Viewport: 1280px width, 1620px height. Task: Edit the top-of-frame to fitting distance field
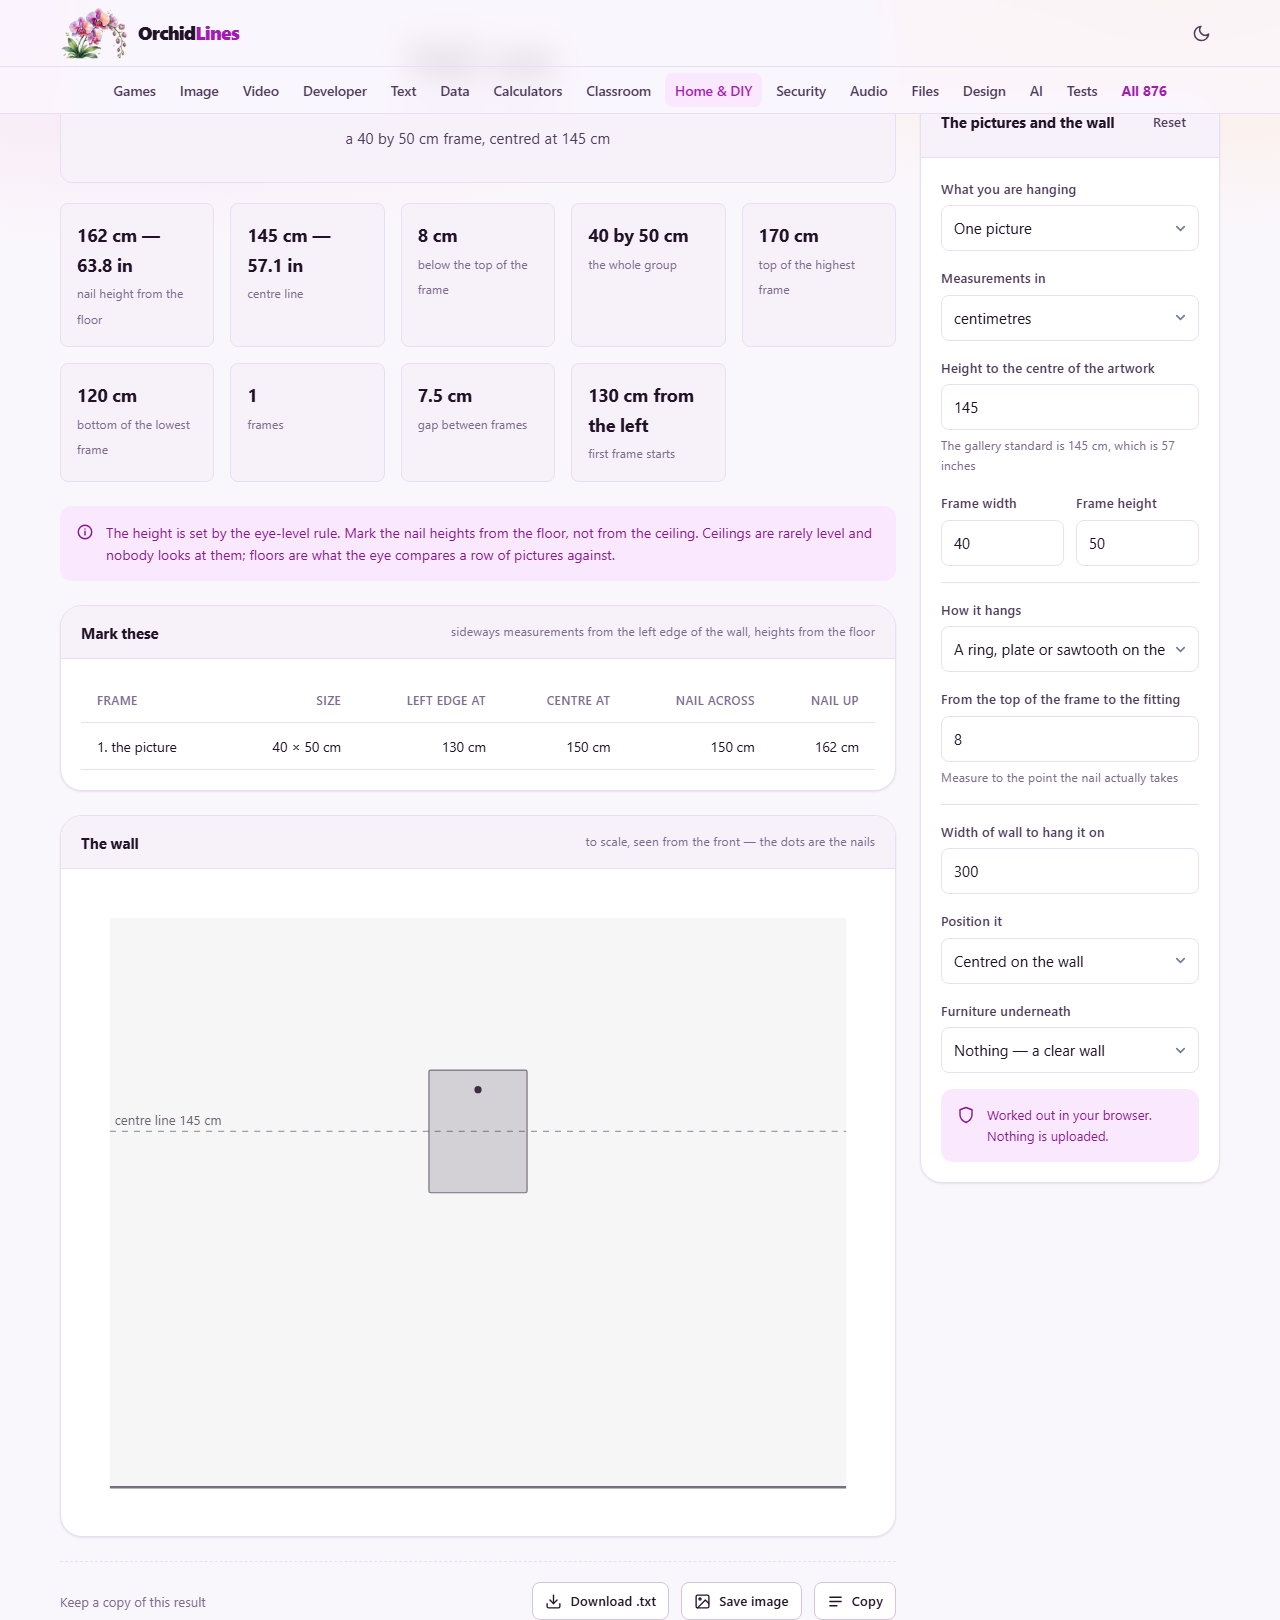tap(1069, 739)
